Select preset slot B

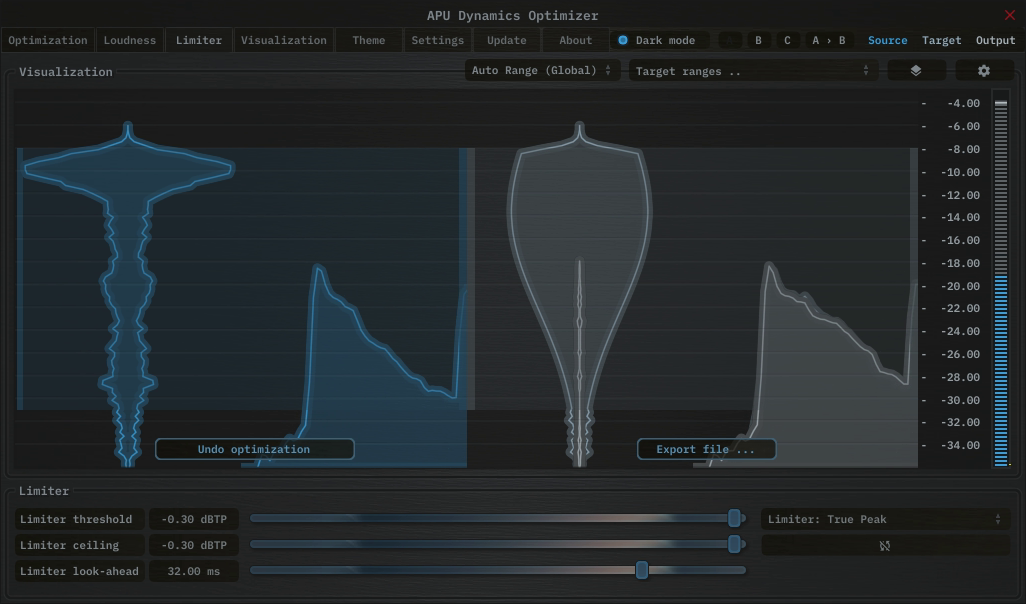[757, 40]
